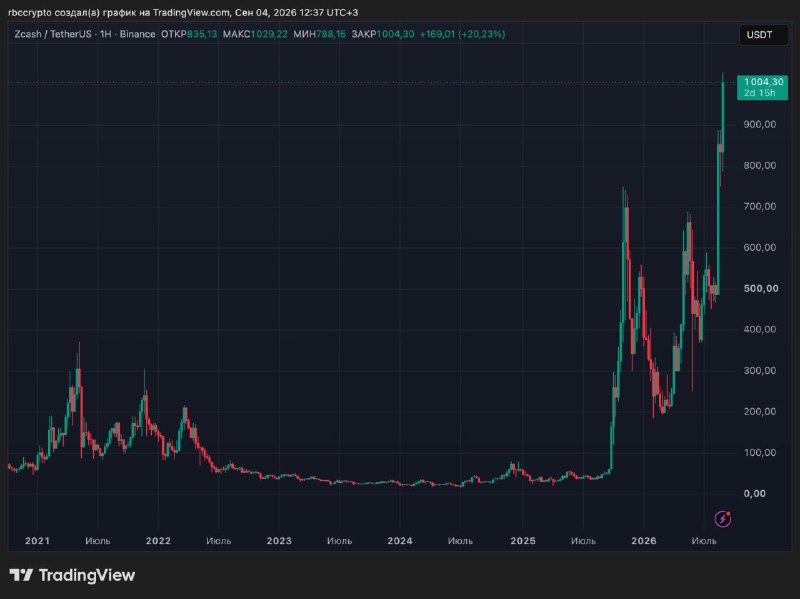Image resolution: width=800 pixels, height=599 pixels.
Task: Click the 1H interval label in legend
Action: (106, 34)
